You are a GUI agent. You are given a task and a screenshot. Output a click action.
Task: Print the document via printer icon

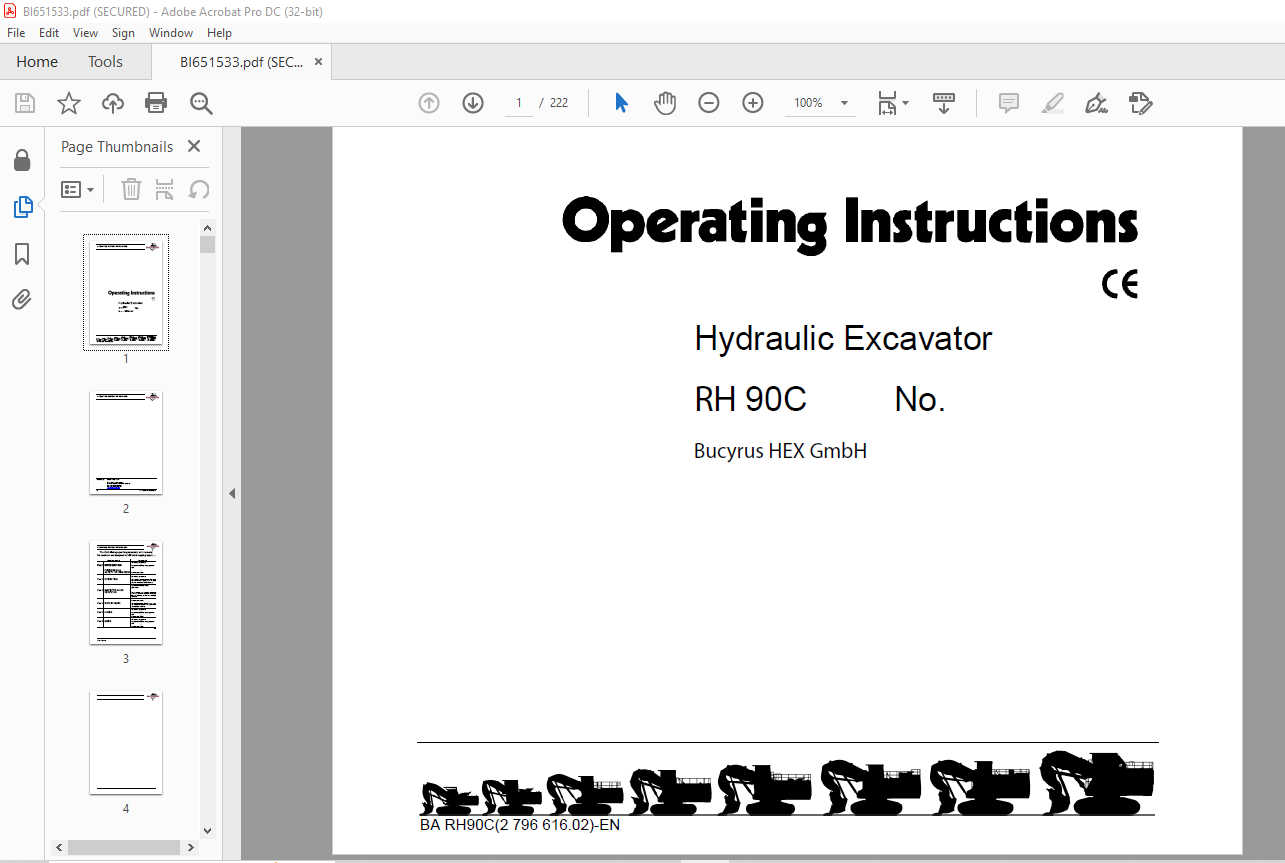tap(156, 103)
